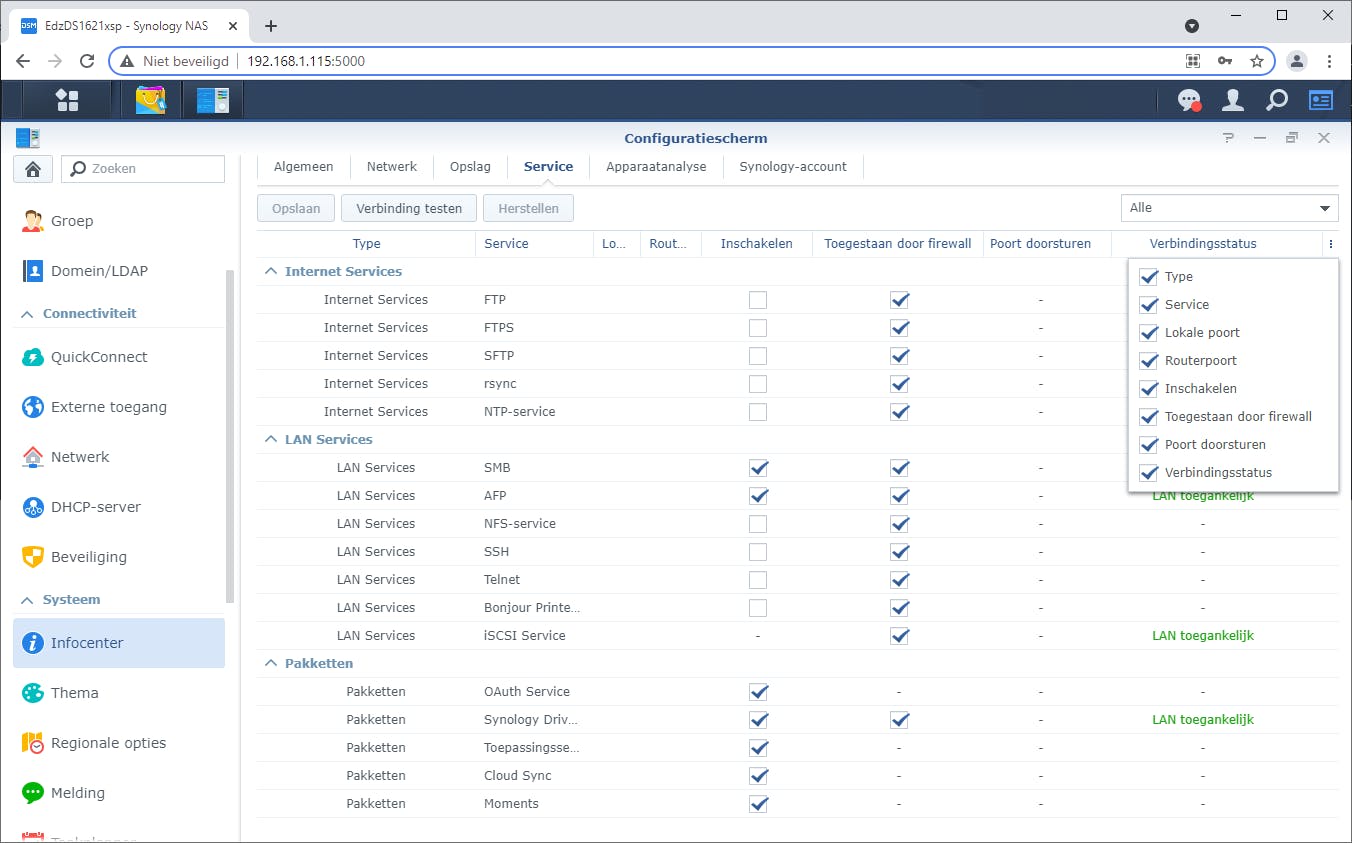Collapse the Pakketten group

(270, 664)
